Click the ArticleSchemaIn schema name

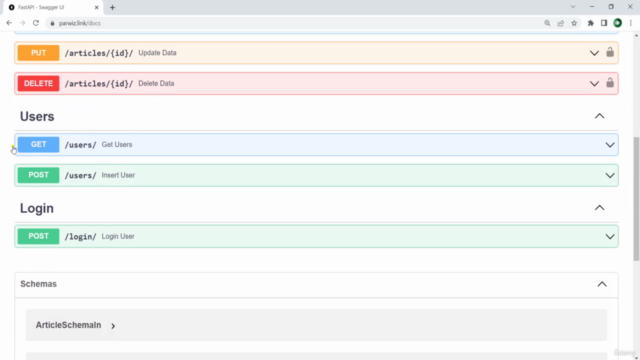[x=68, y=325]
